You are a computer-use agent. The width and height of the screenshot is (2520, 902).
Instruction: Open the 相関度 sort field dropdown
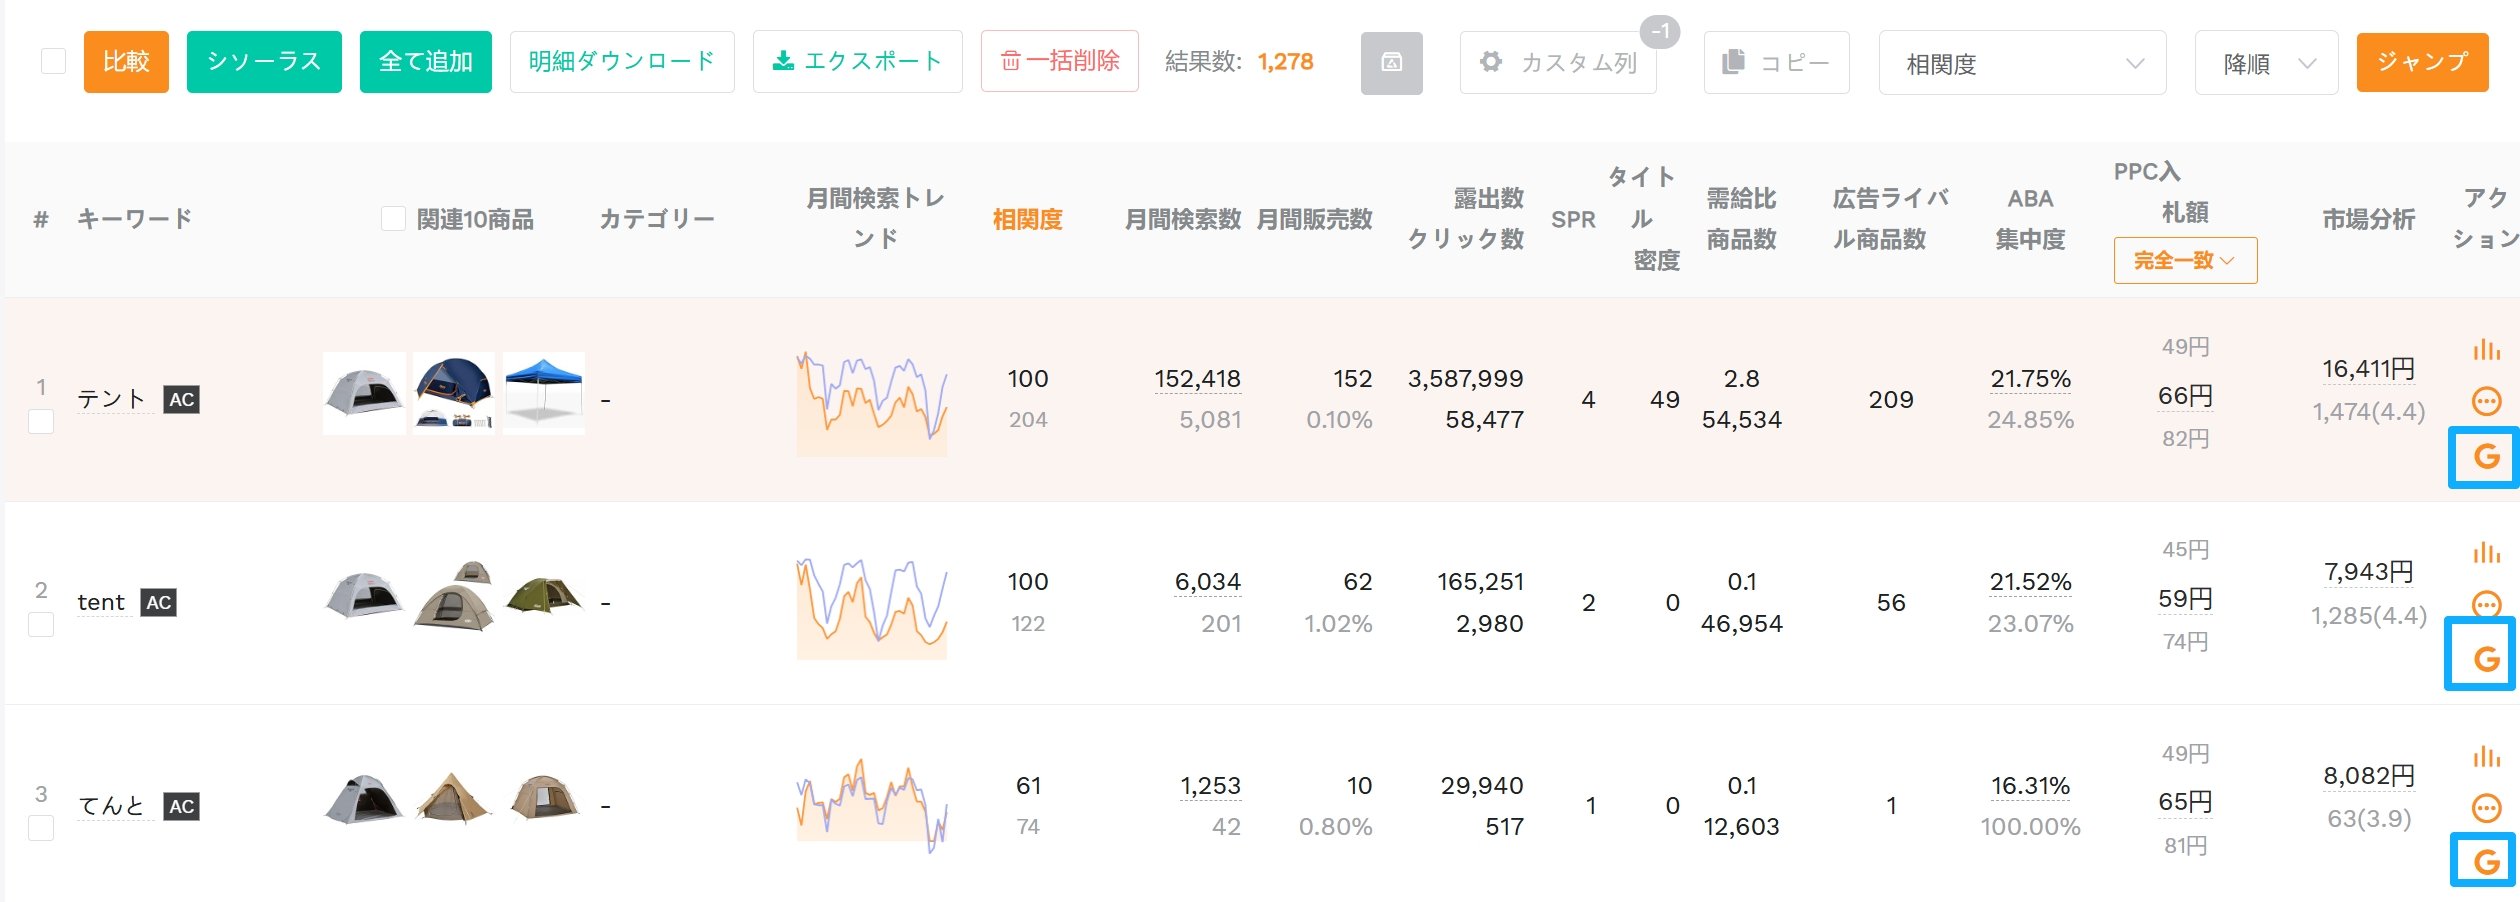point(2022,63)
